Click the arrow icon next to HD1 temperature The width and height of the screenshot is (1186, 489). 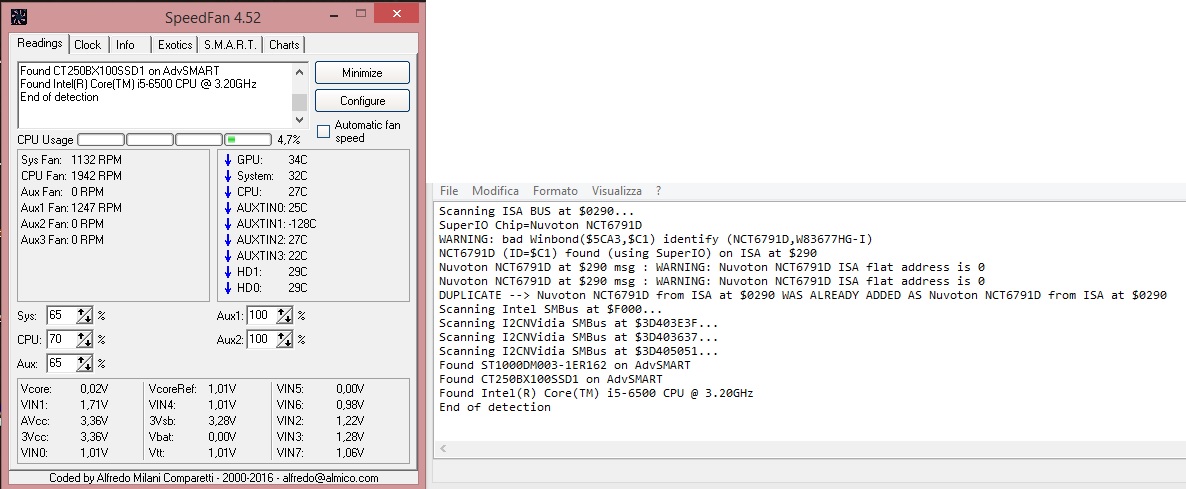228,272
